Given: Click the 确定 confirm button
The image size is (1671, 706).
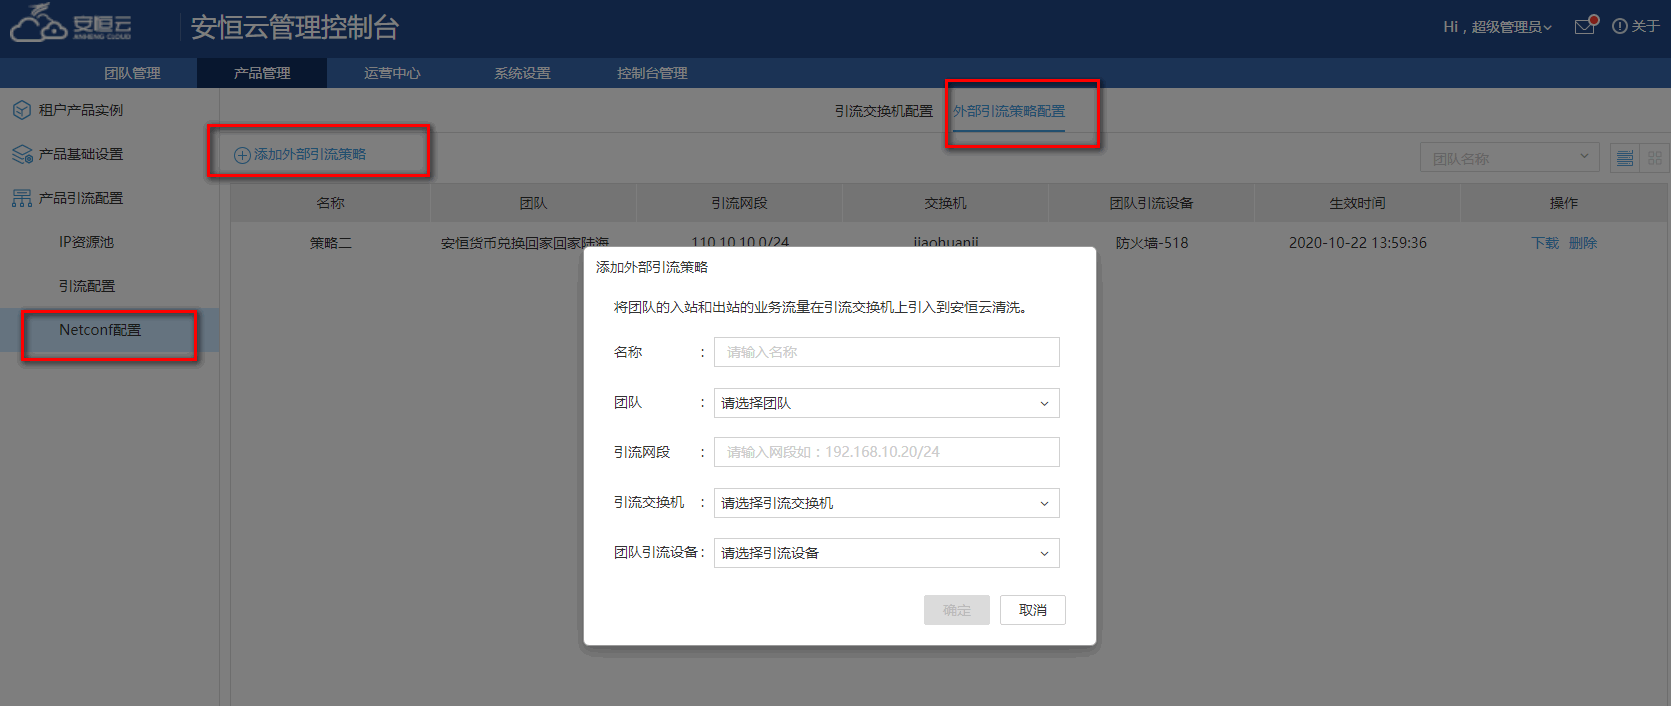Looking at the screenshot, I should point(957,610).
